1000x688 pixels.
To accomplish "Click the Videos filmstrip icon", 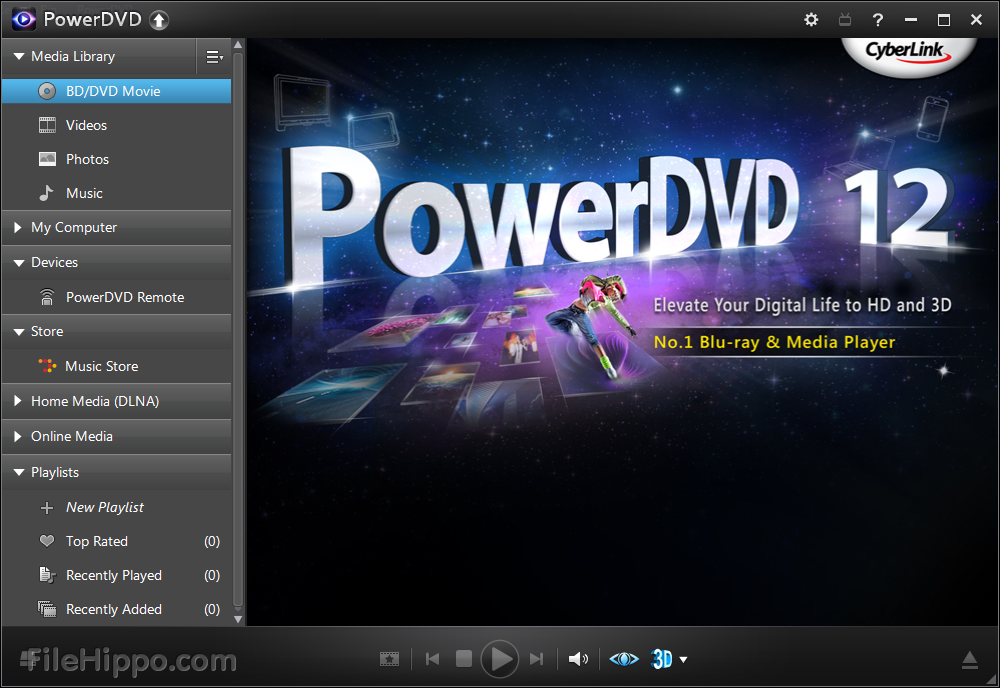I will (47, 125).
